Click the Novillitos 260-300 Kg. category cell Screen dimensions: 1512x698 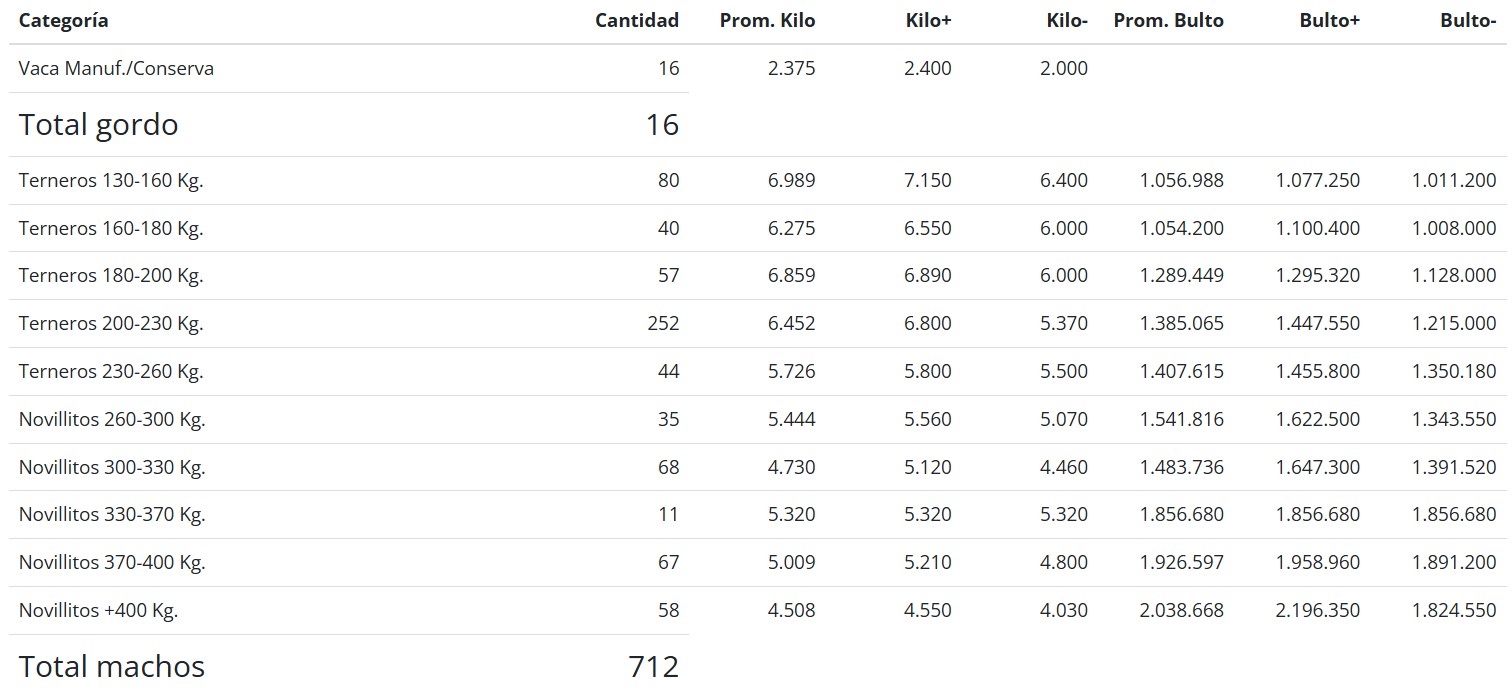pos(112,420)
